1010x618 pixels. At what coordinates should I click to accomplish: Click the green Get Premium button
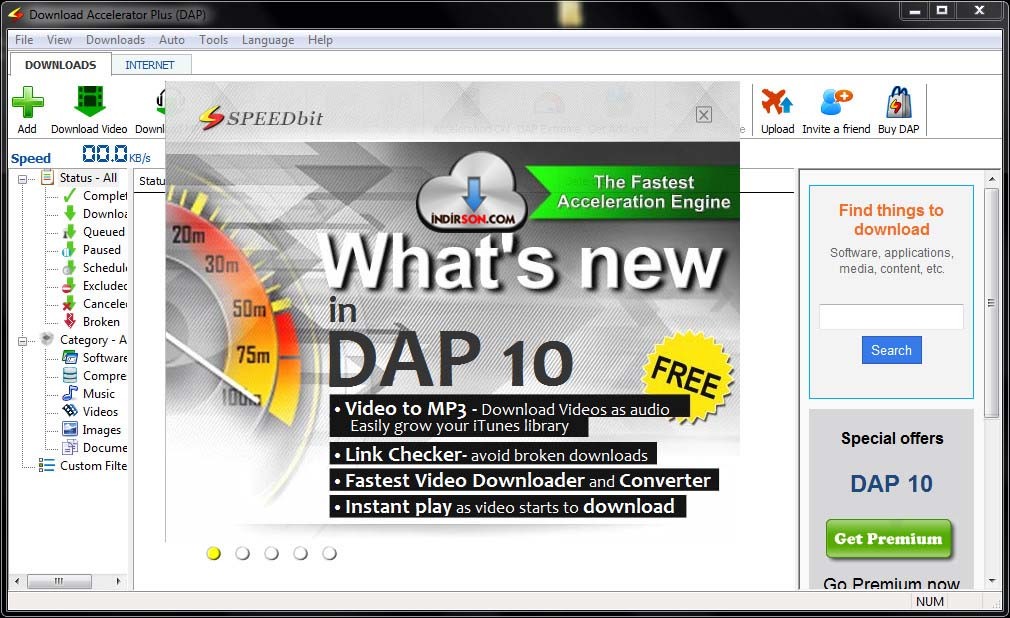click(x=888, y=539)
